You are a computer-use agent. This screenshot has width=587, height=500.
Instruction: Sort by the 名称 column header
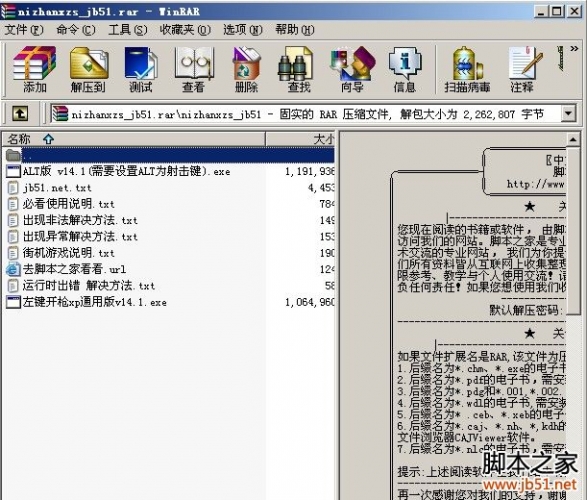point(134,139)
